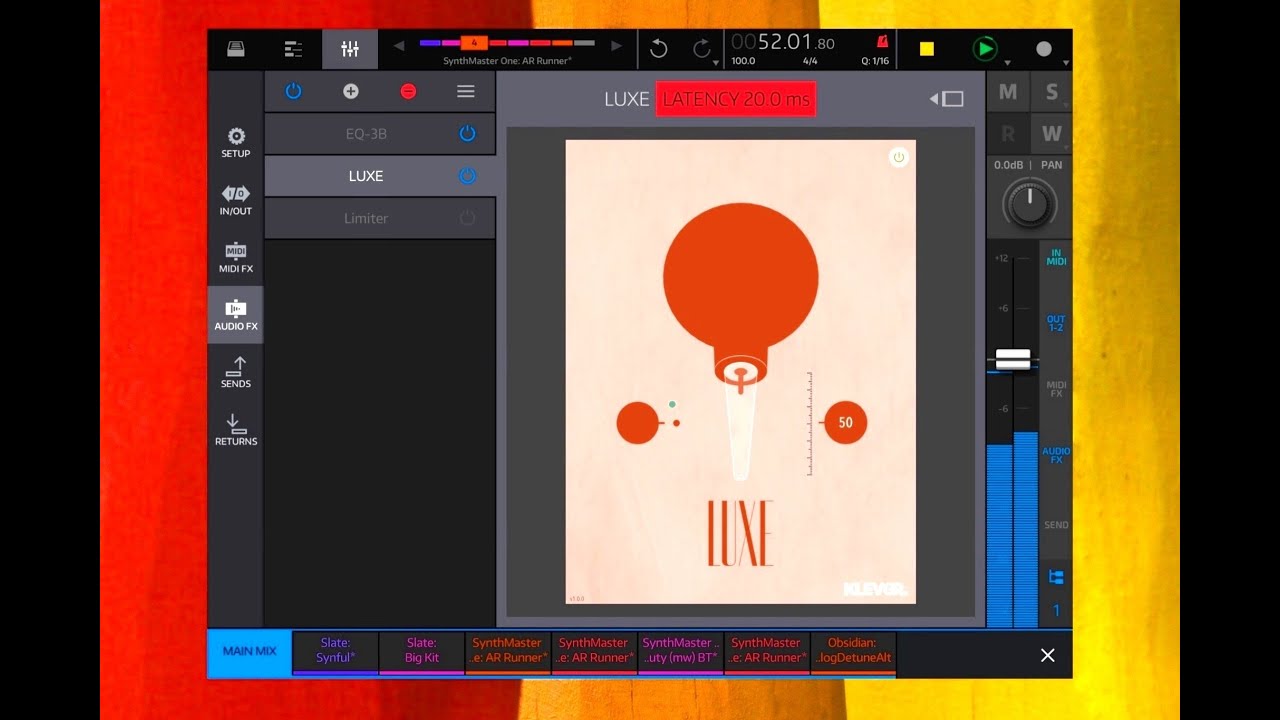The width and height of the screenshot is (1280, 720).
Task: Open dropdown arrow beside record button
Action: 1066,63
